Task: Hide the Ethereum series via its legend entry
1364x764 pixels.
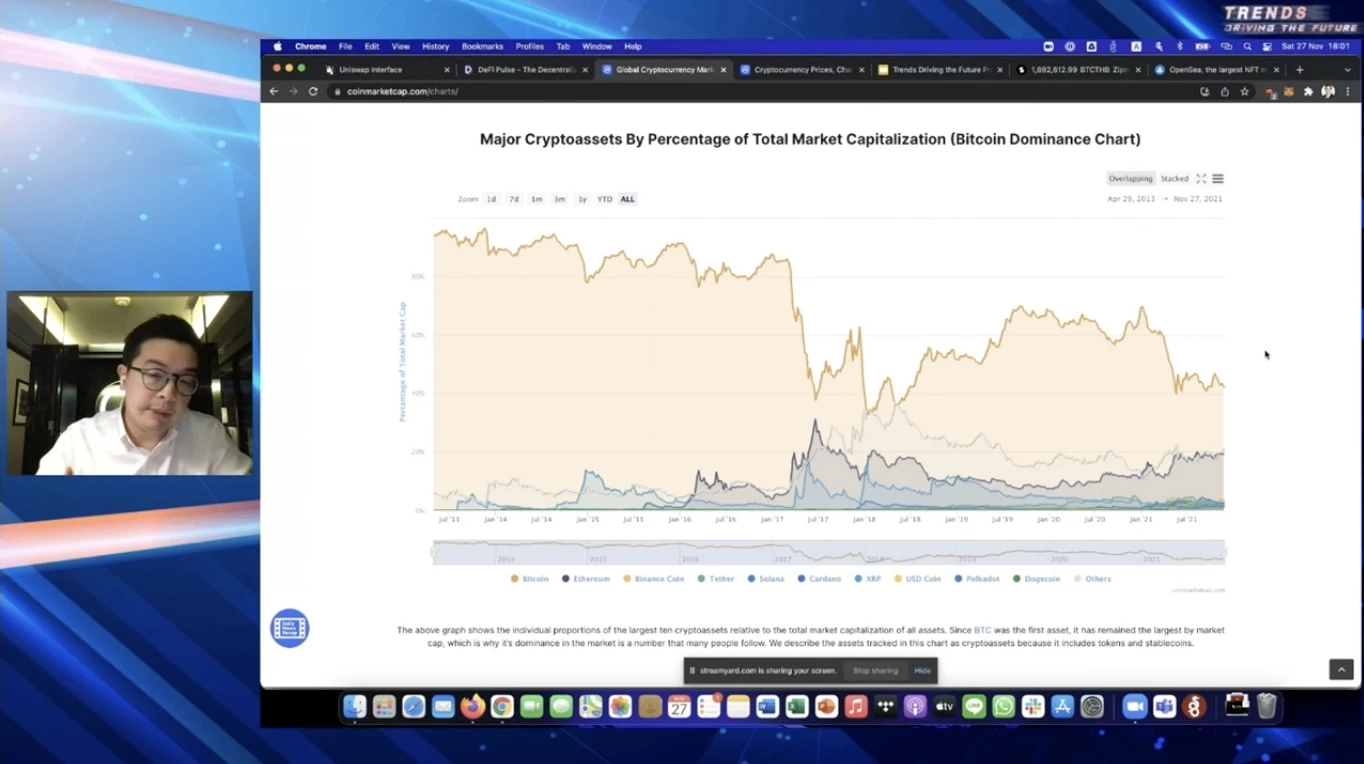Action: (x=588, y=578)
